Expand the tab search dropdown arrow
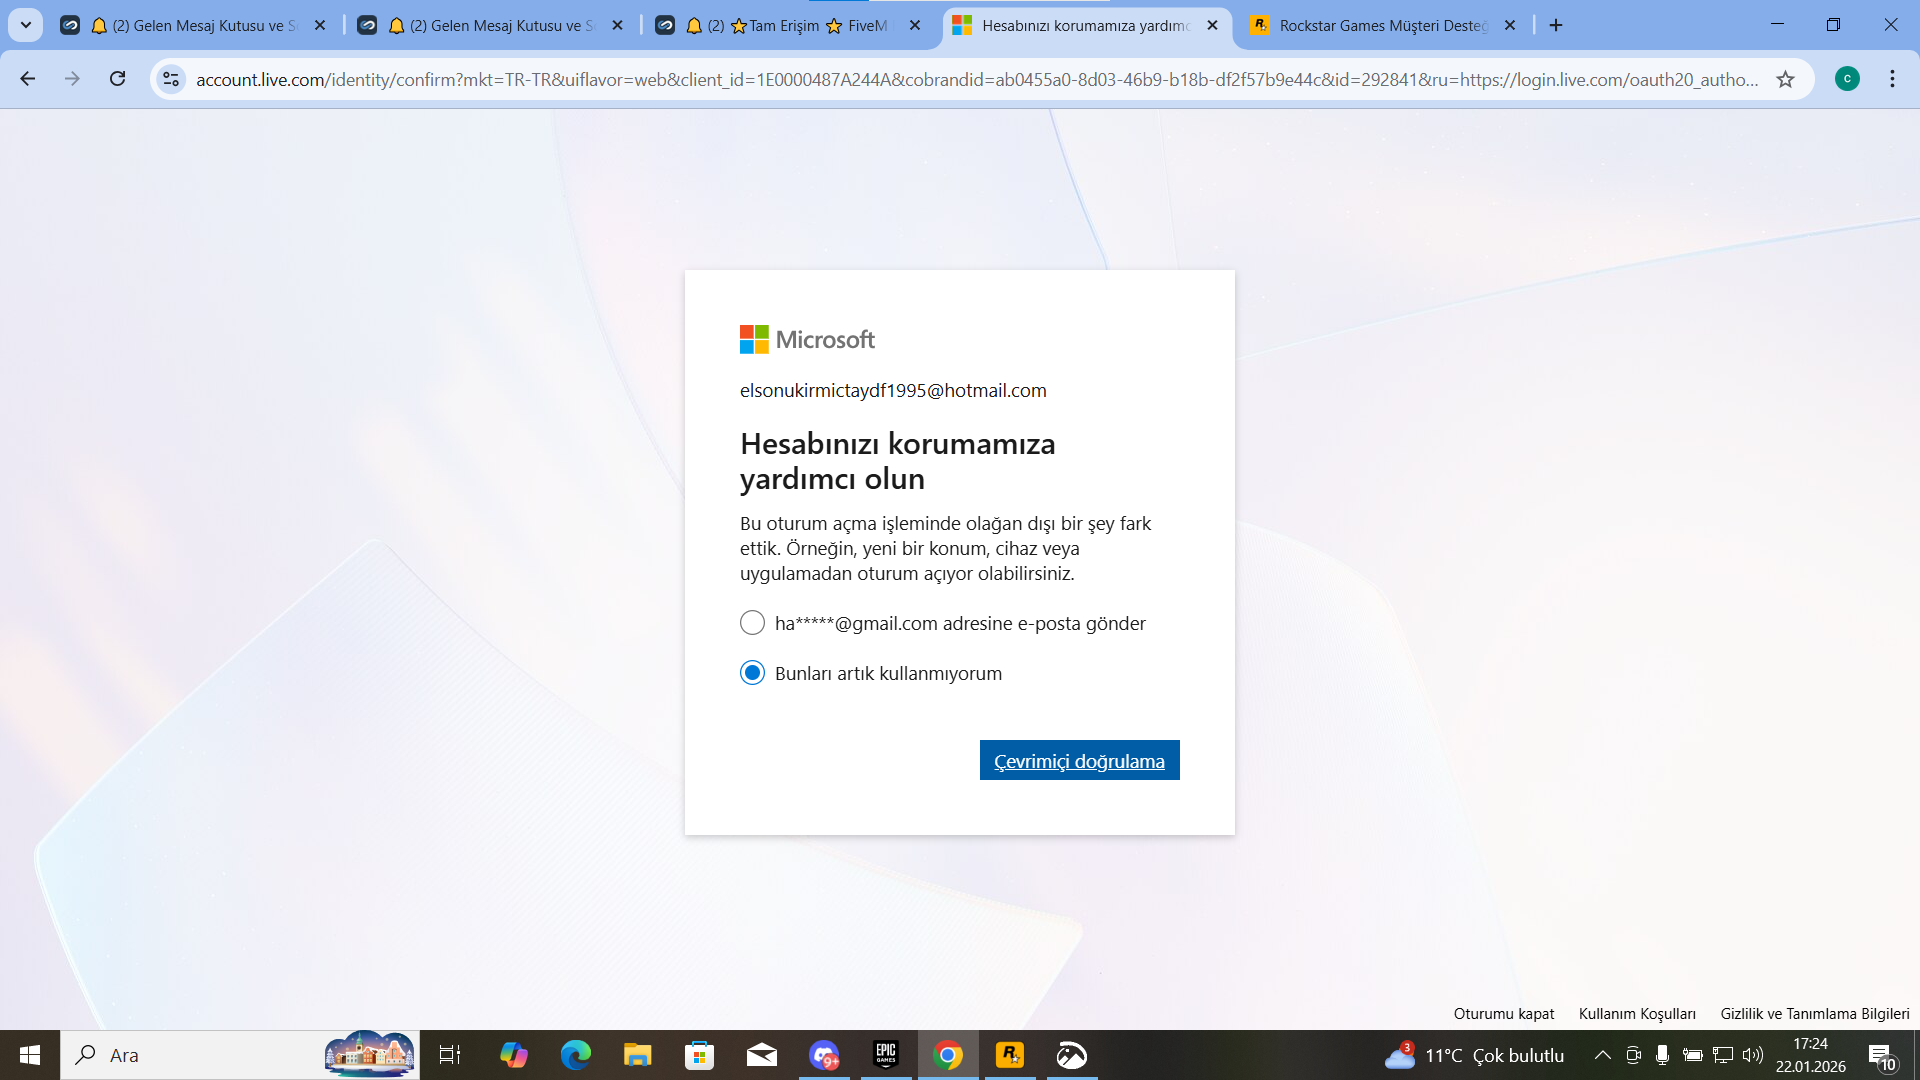 point(26,25)
